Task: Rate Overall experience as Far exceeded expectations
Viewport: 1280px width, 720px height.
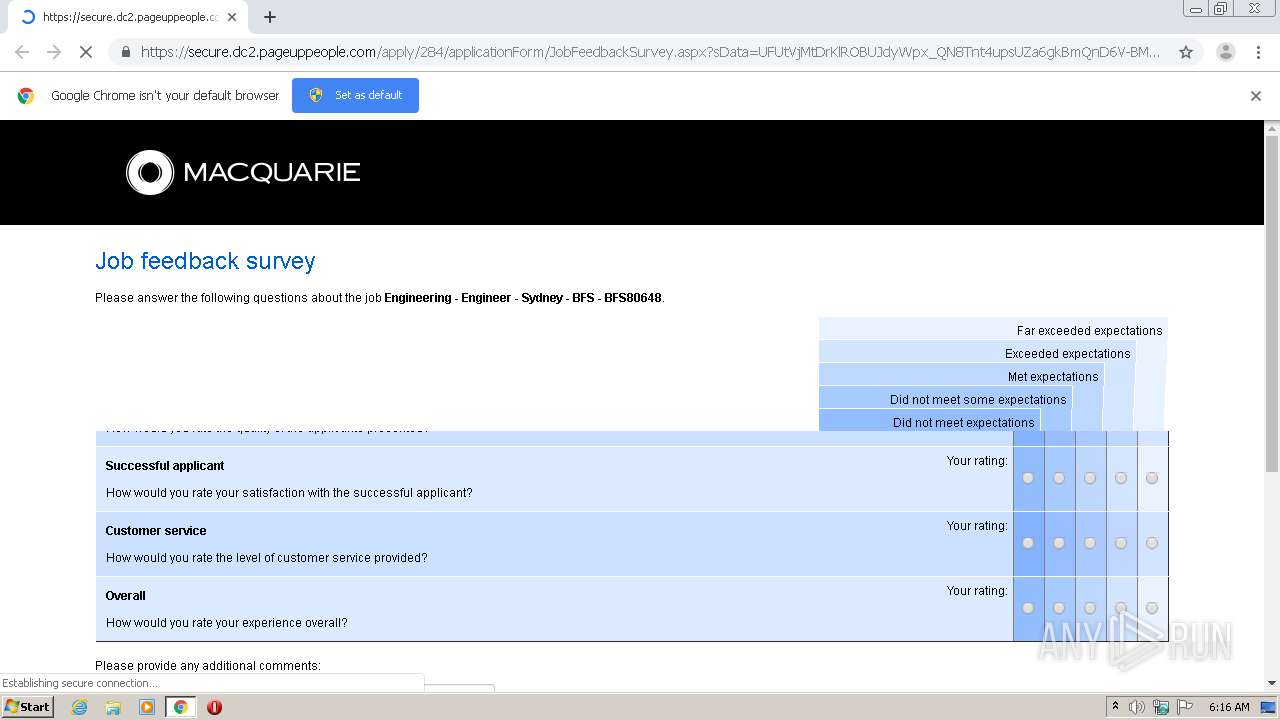Action: [x=1152, y=608]
